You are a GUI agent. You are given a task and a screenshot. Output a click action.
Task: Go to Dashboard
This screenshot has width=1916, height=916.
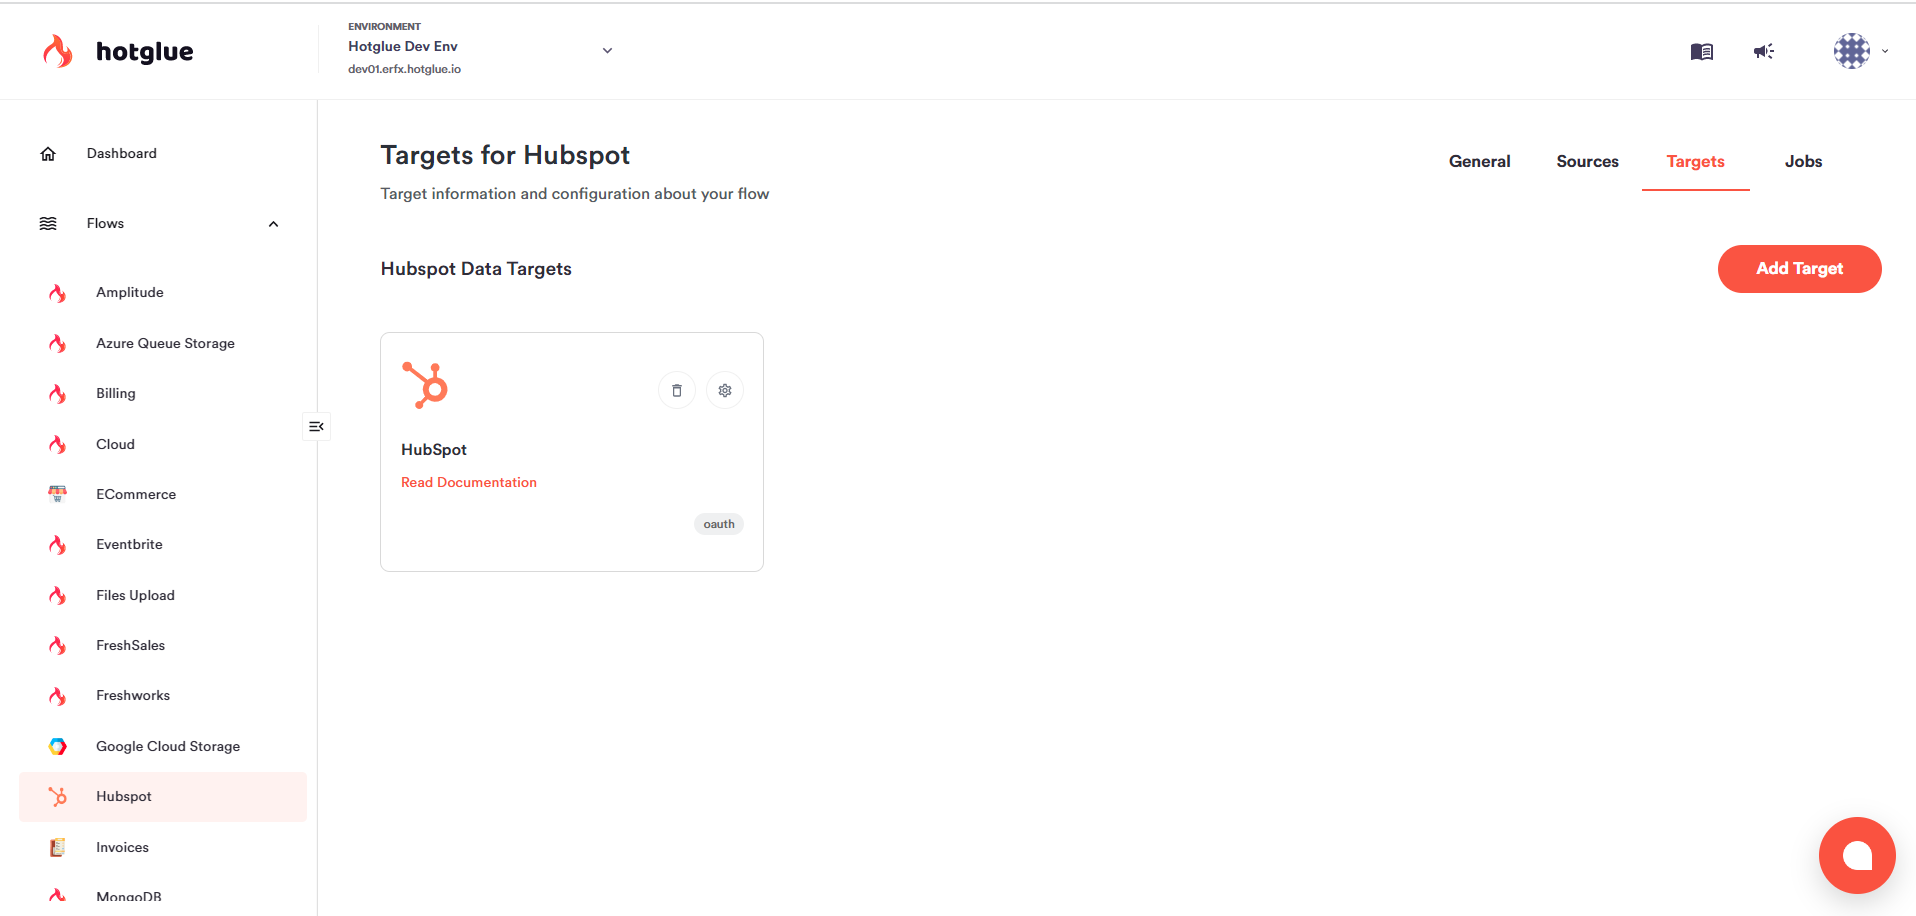pyautogui.click(x=122, y=153)
